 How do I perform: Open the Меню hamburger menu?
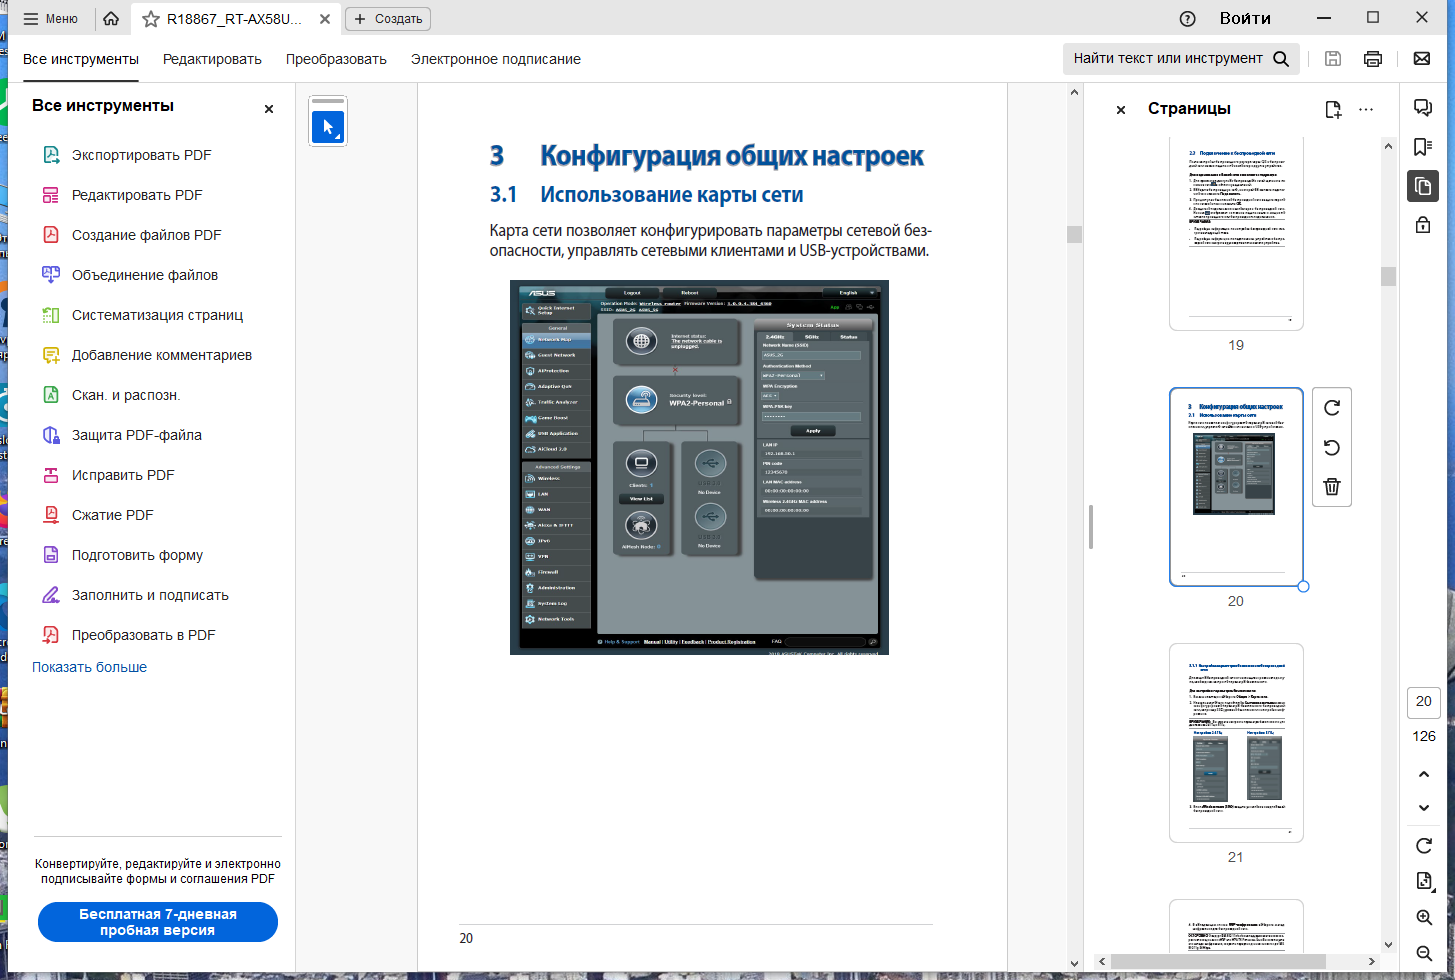(x=50, y=19)
